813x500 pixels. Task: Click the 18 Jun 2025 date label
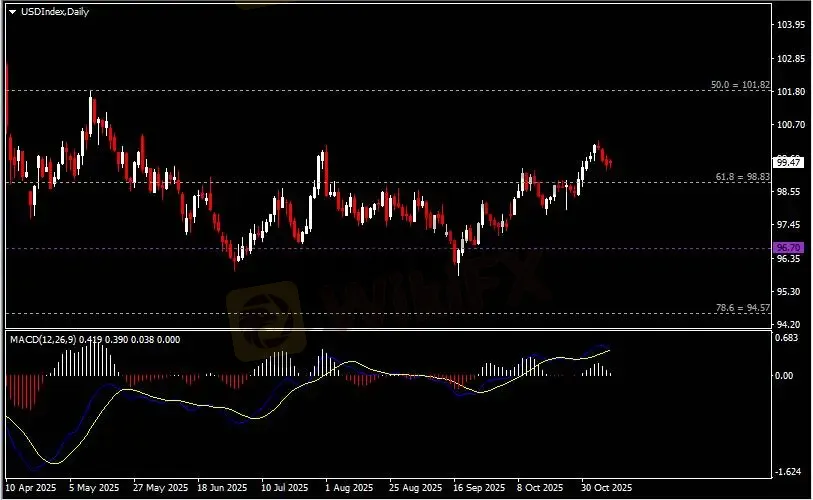click(x=222, y=488)
